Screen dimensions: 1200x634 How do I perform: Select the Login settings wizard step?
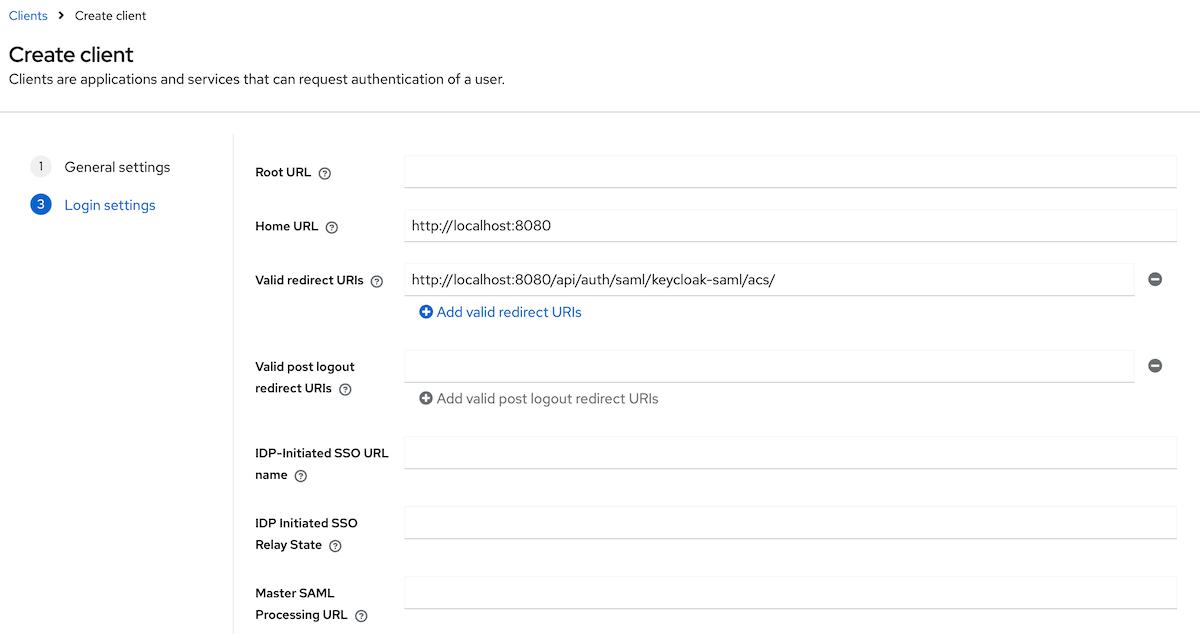[110, 205]
